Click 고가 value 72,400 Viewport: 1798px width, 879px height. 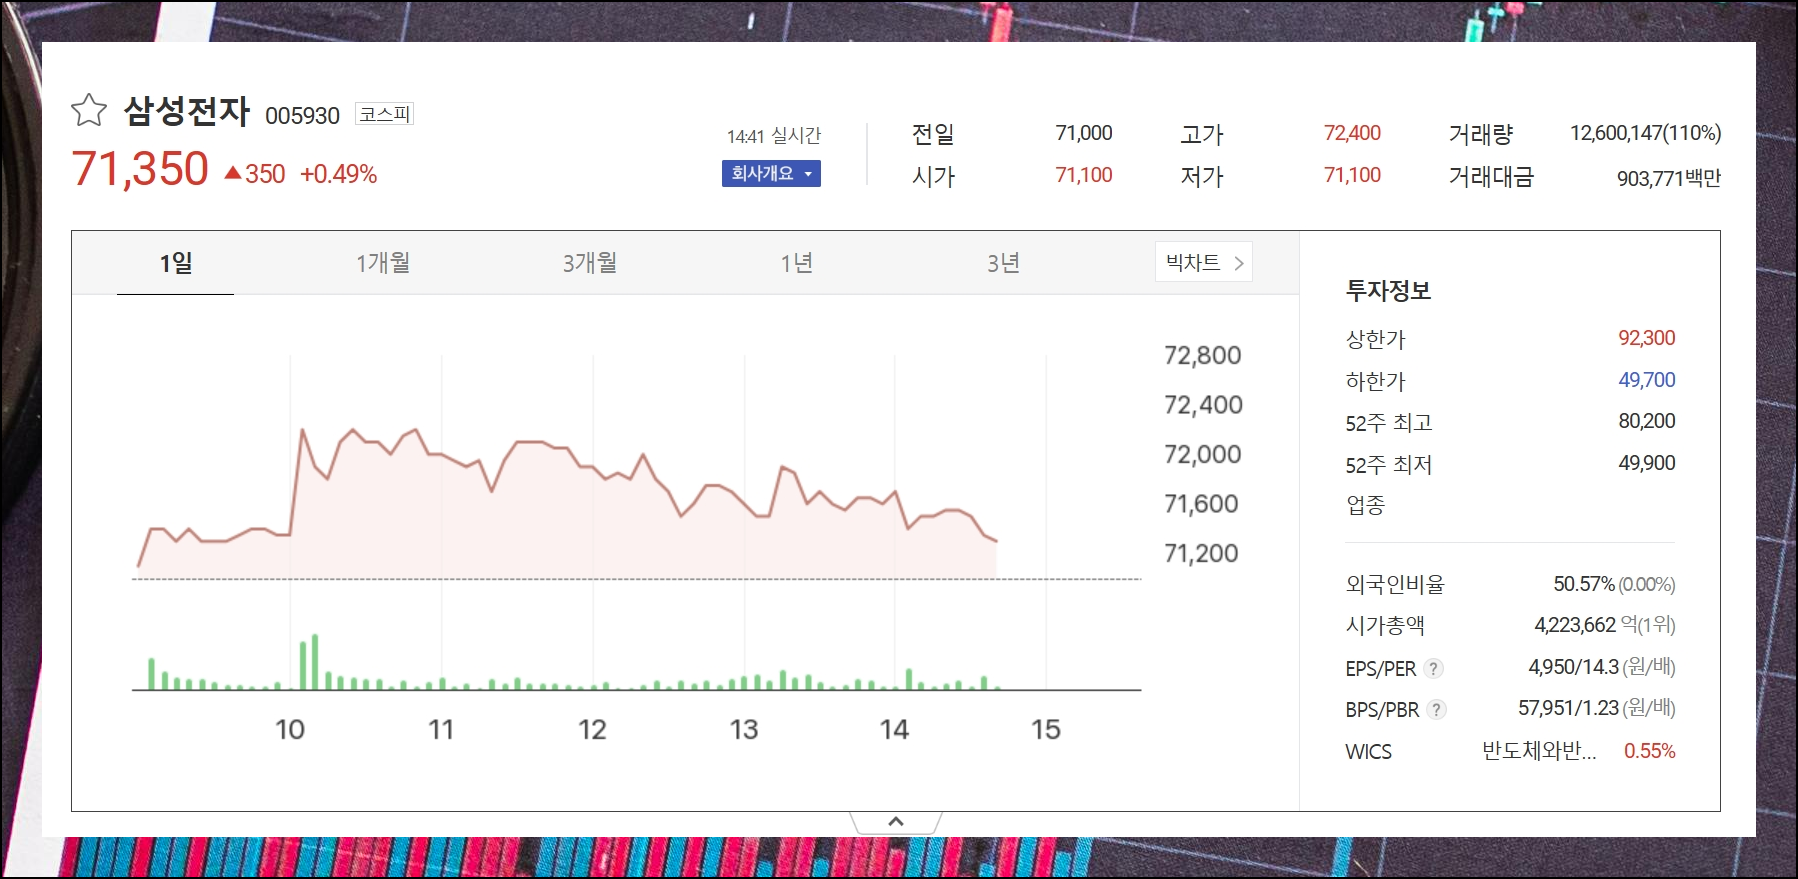(x=1352, y=133)
